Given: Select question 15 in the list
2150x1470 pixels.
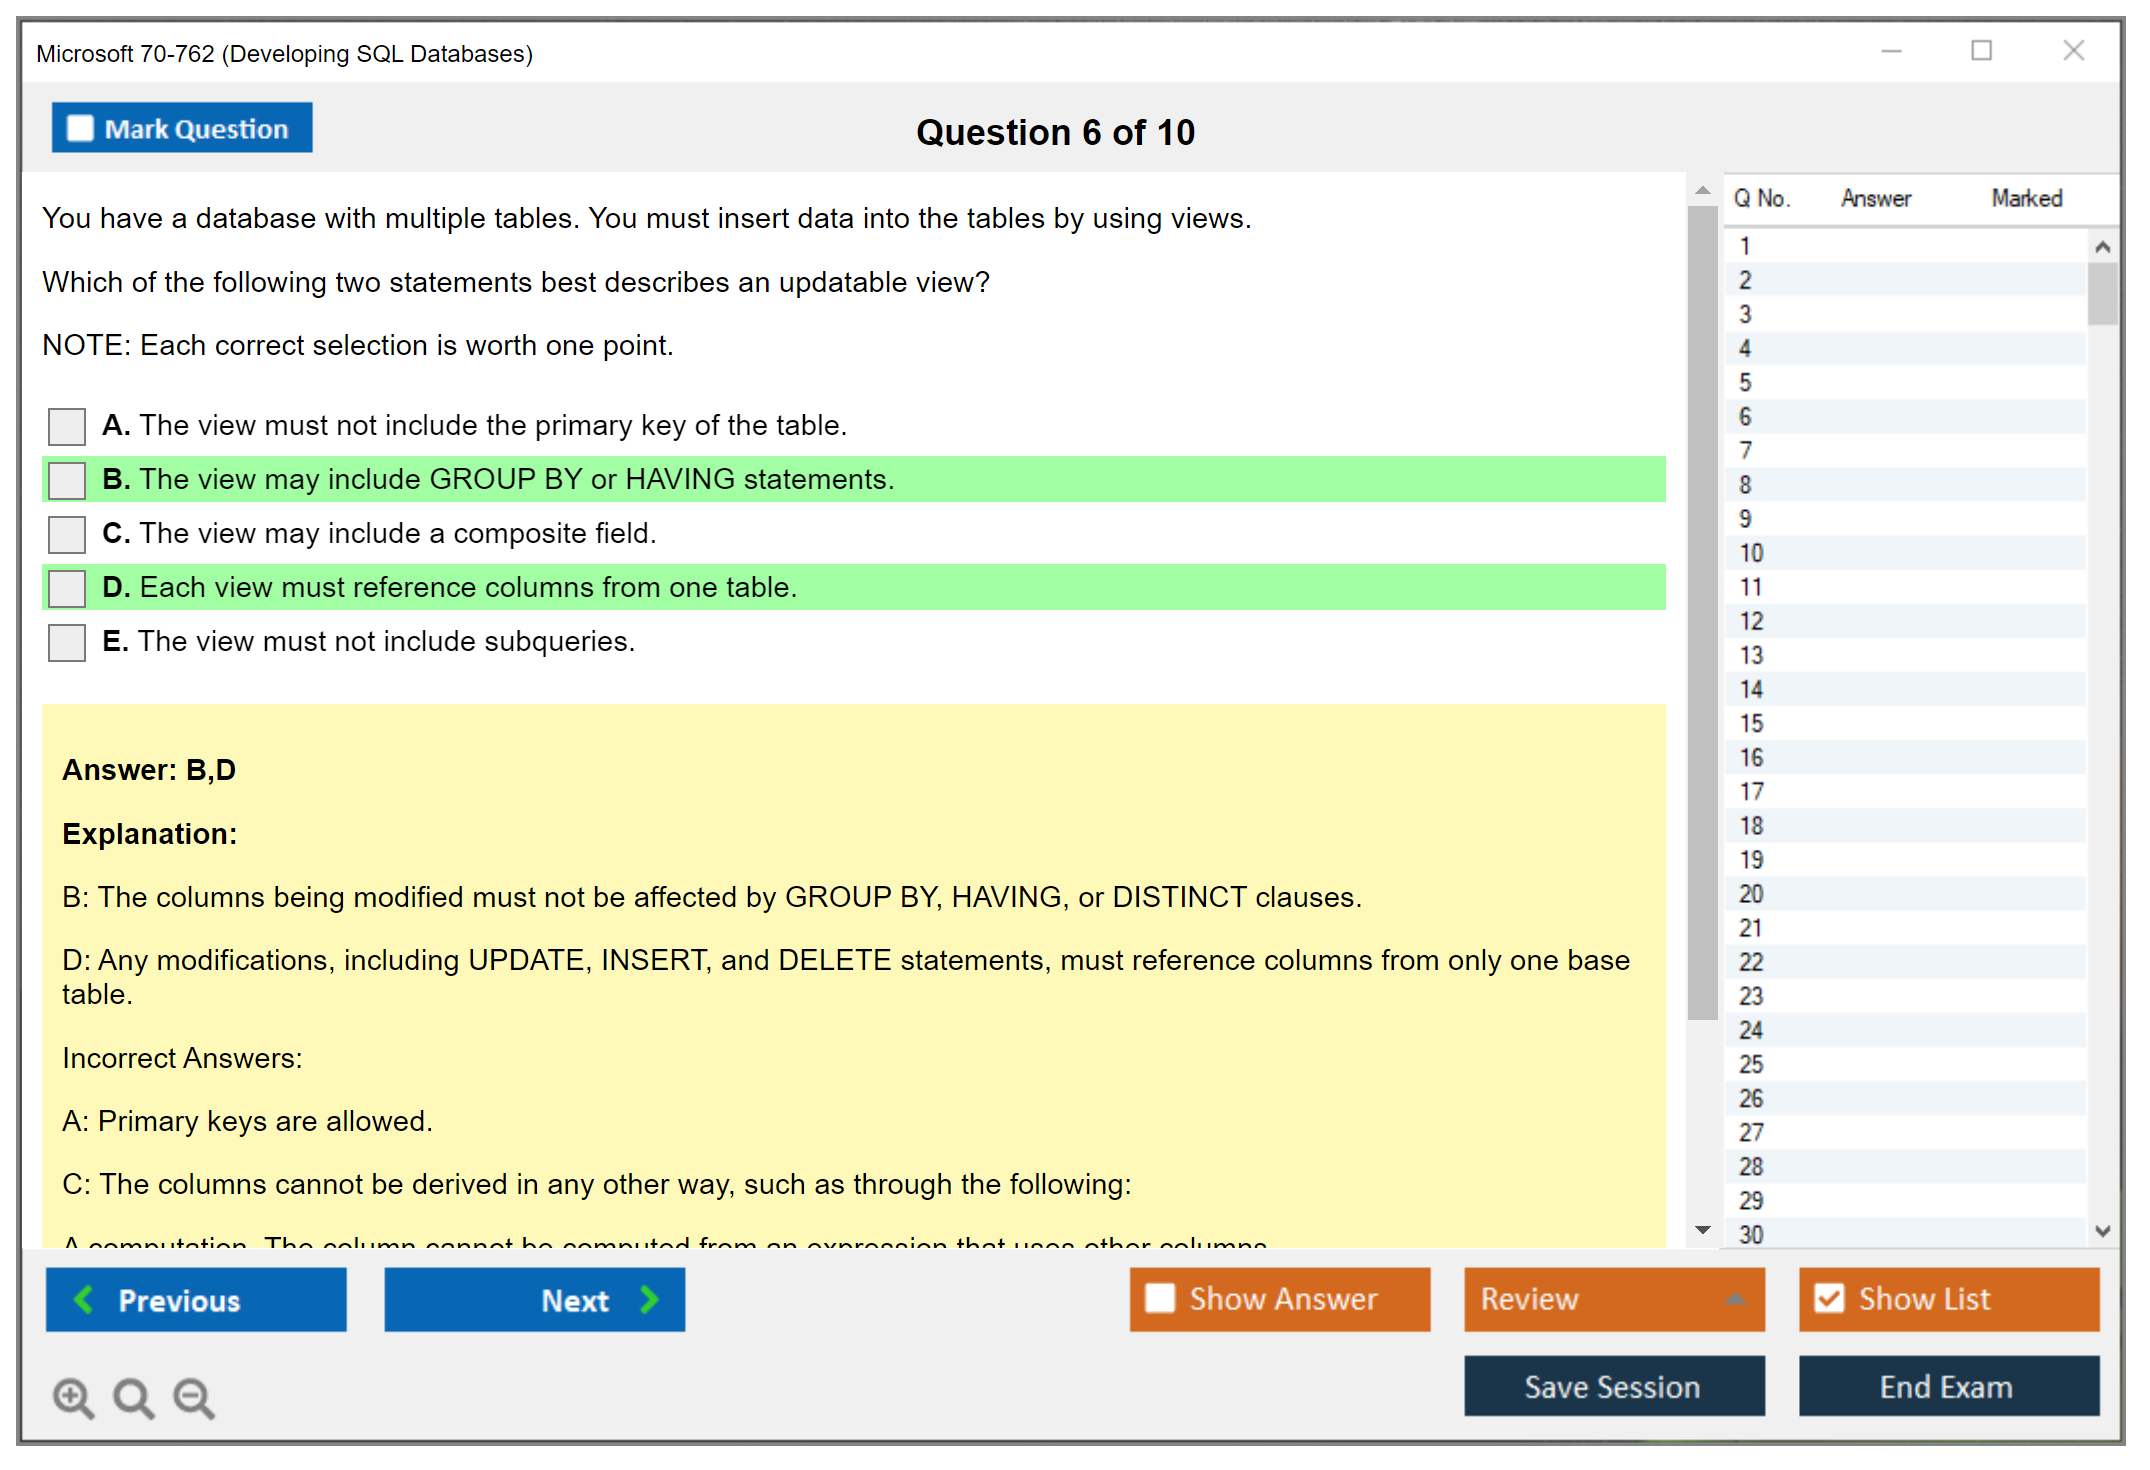Looking at the screenshot, I should (x=1751, y=723).
